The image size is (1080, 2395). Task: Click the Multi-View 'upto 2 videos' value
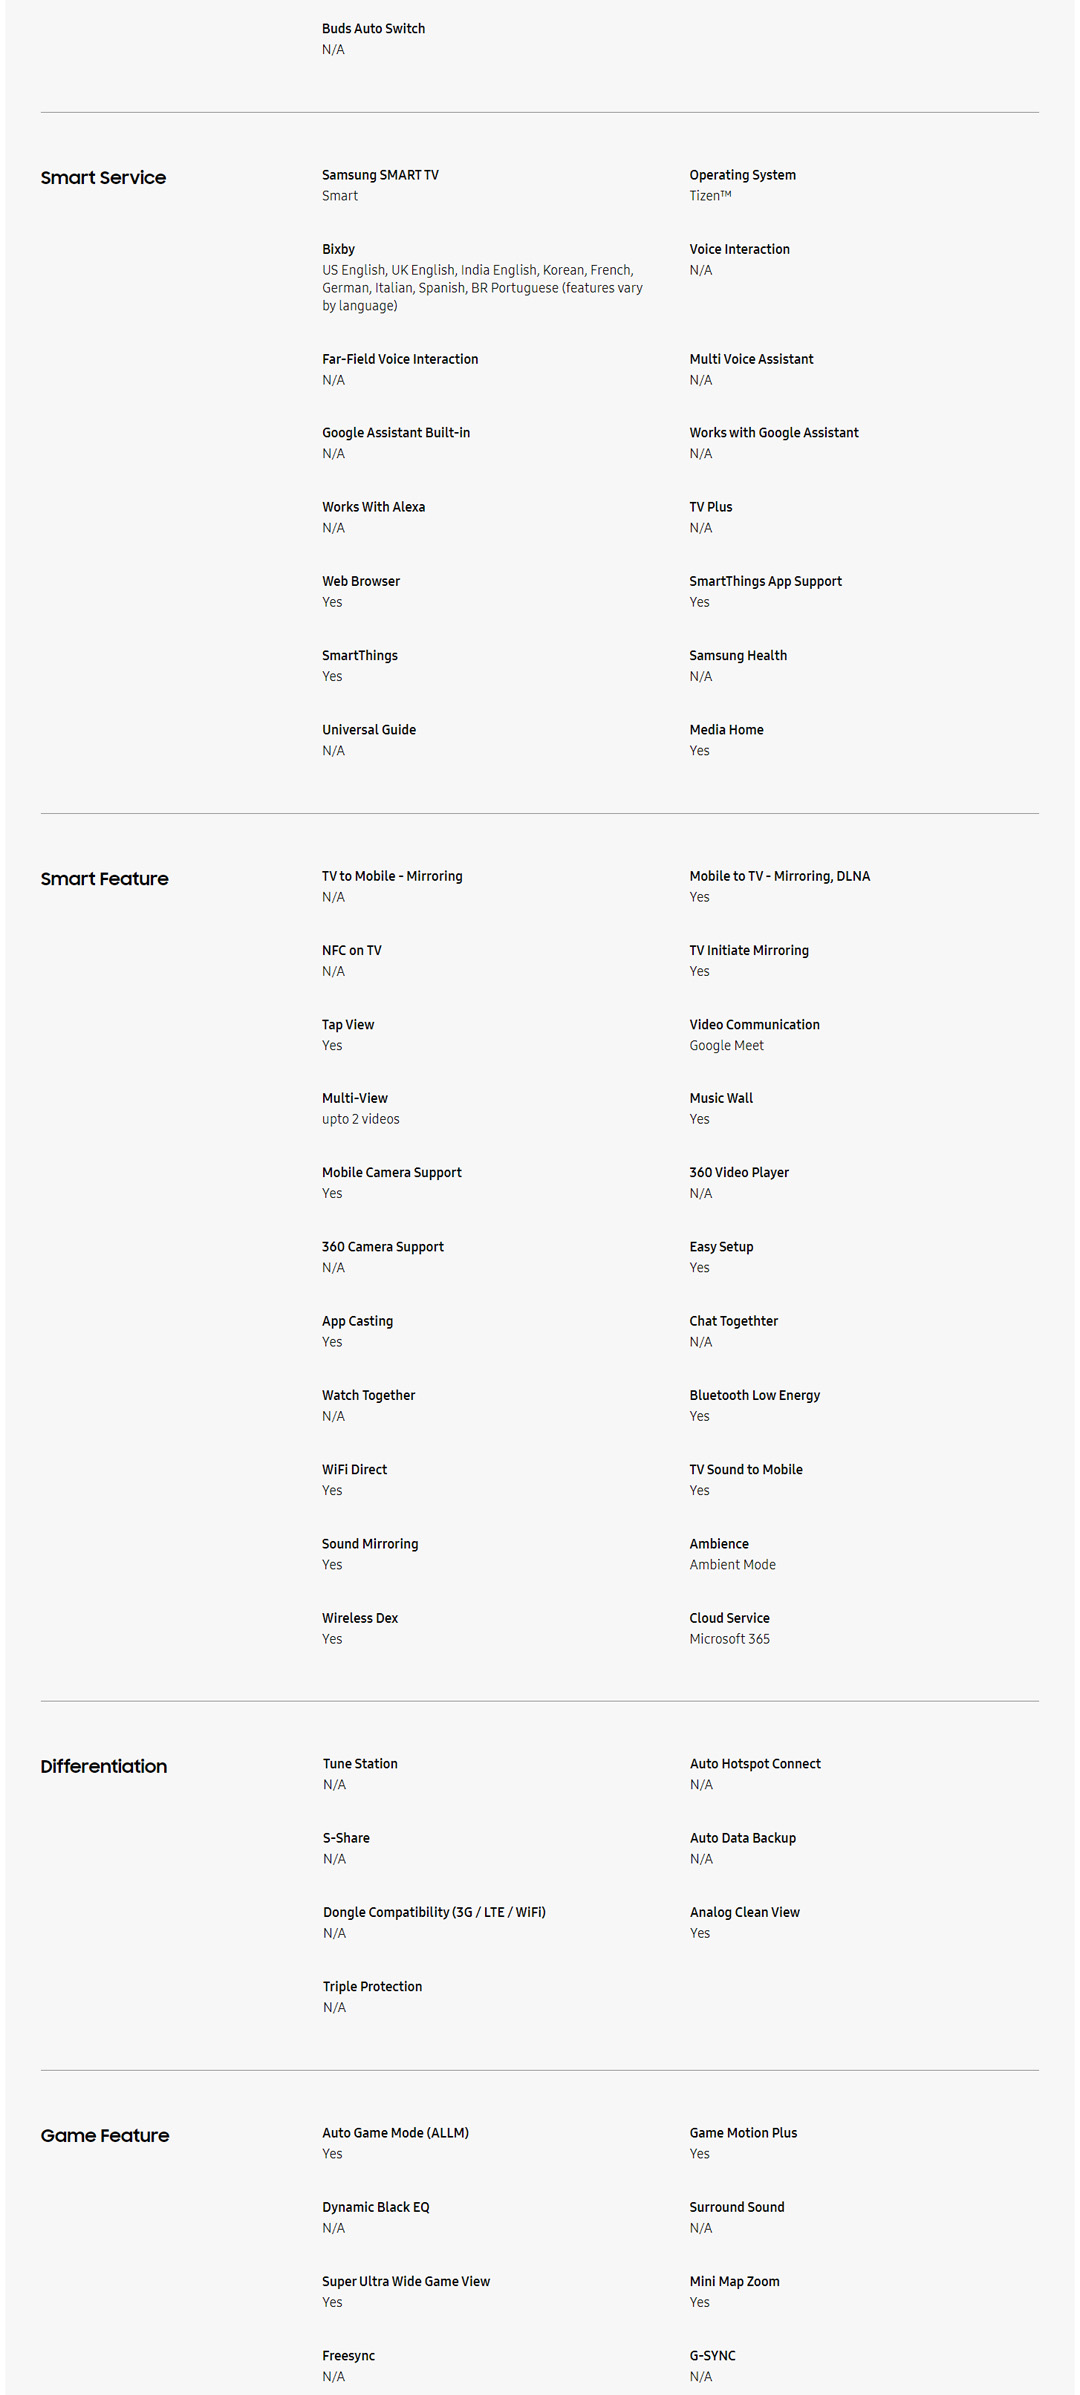[x=360, y=1119]
